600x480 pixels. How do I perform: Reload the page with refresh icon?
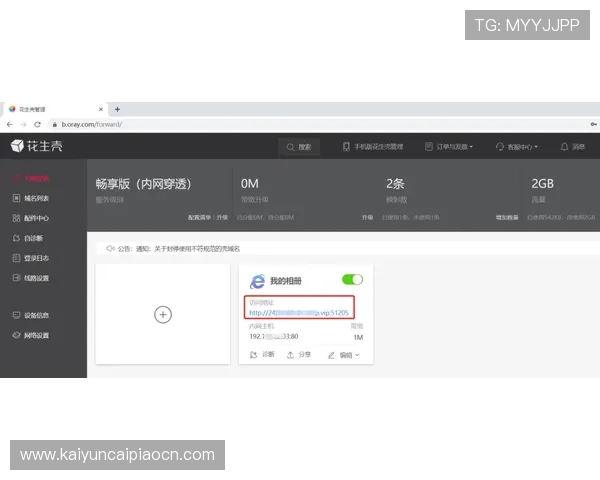(x=37, y=124)
